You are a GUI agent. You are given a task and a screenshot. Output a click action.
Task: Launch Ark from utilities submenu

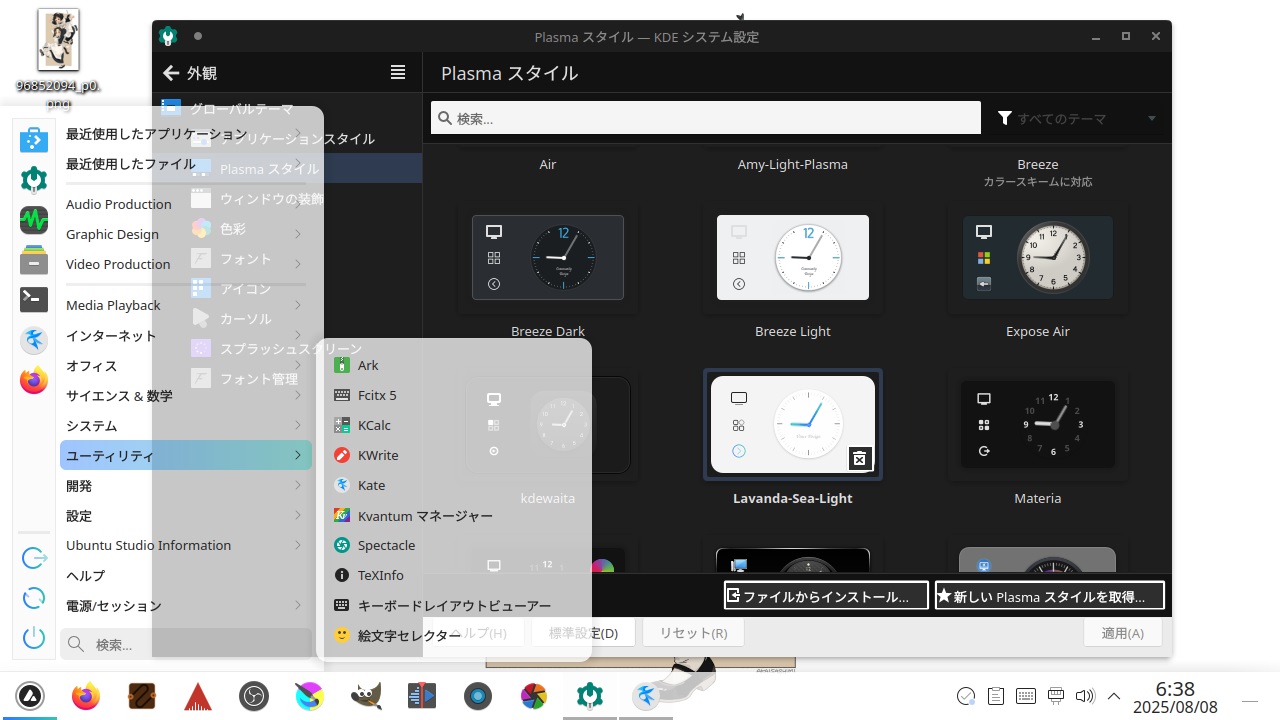tap(455, 365)
